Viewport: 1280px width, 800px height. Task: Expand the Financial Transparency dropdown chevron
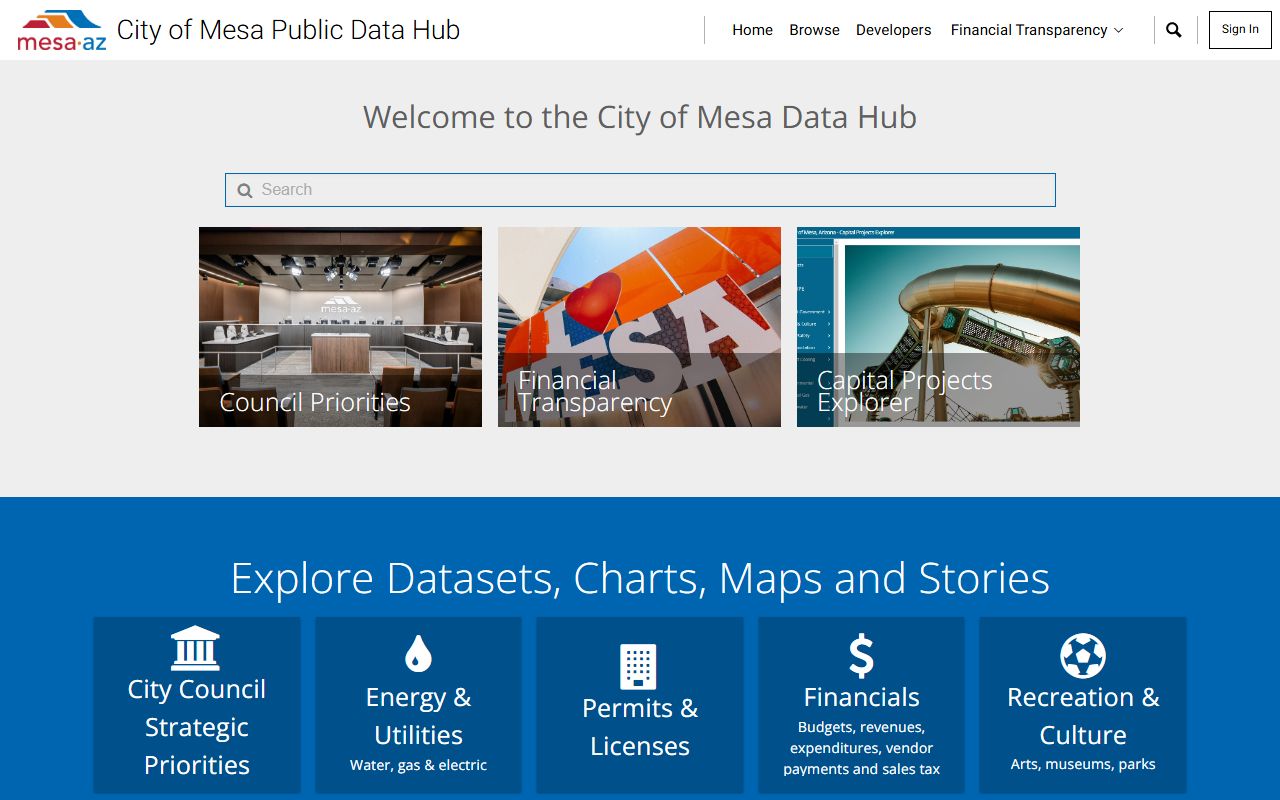pyautogui.click(x=1119, y=30)
